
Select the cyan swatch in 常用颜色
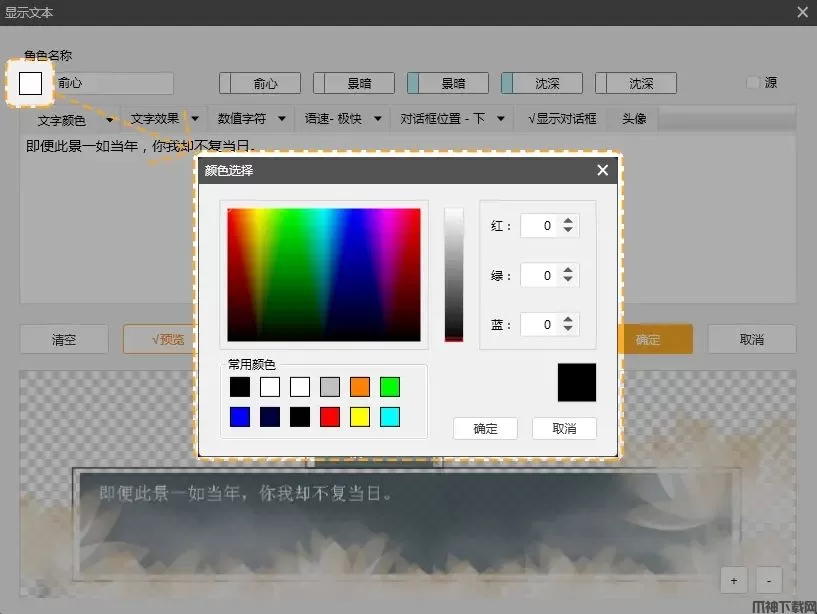click(x=390, y=417)
